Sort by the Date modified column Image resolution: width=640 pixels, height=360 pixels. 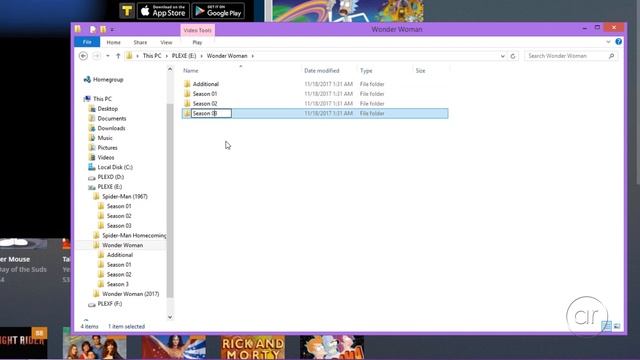pos(322,71)
